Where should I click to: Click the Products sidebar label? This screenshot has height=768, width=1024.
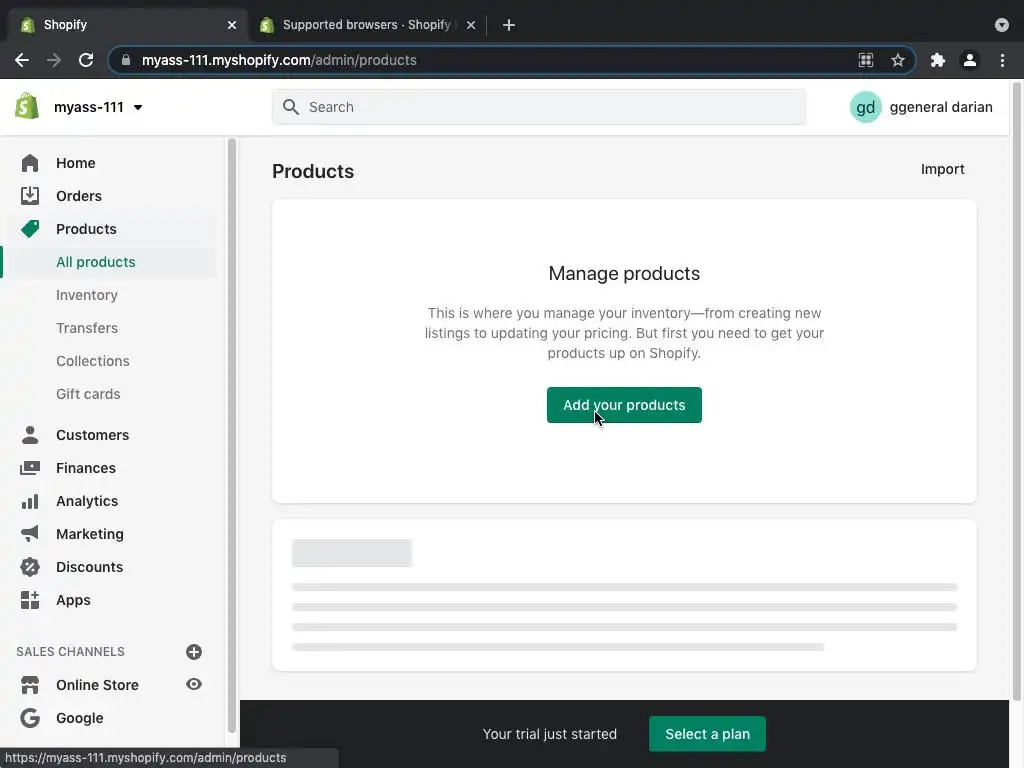[86, 229]
